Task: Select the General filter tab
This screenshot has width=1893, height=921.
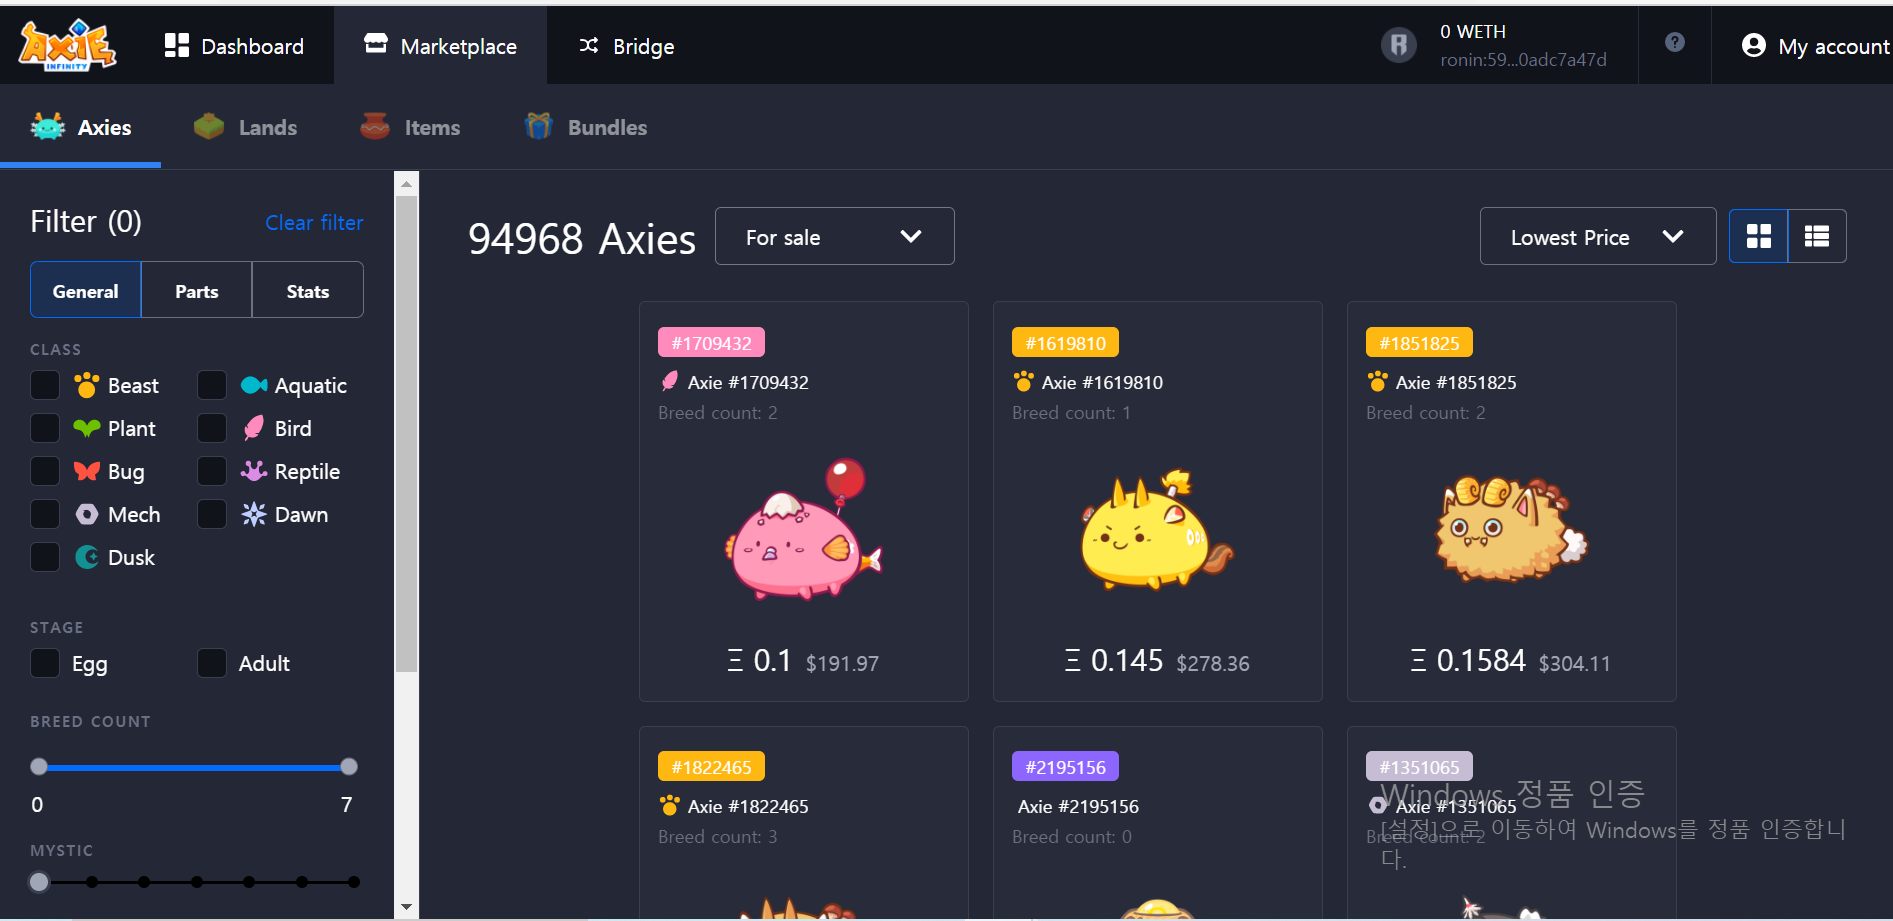Action: (x=86, y=290)
